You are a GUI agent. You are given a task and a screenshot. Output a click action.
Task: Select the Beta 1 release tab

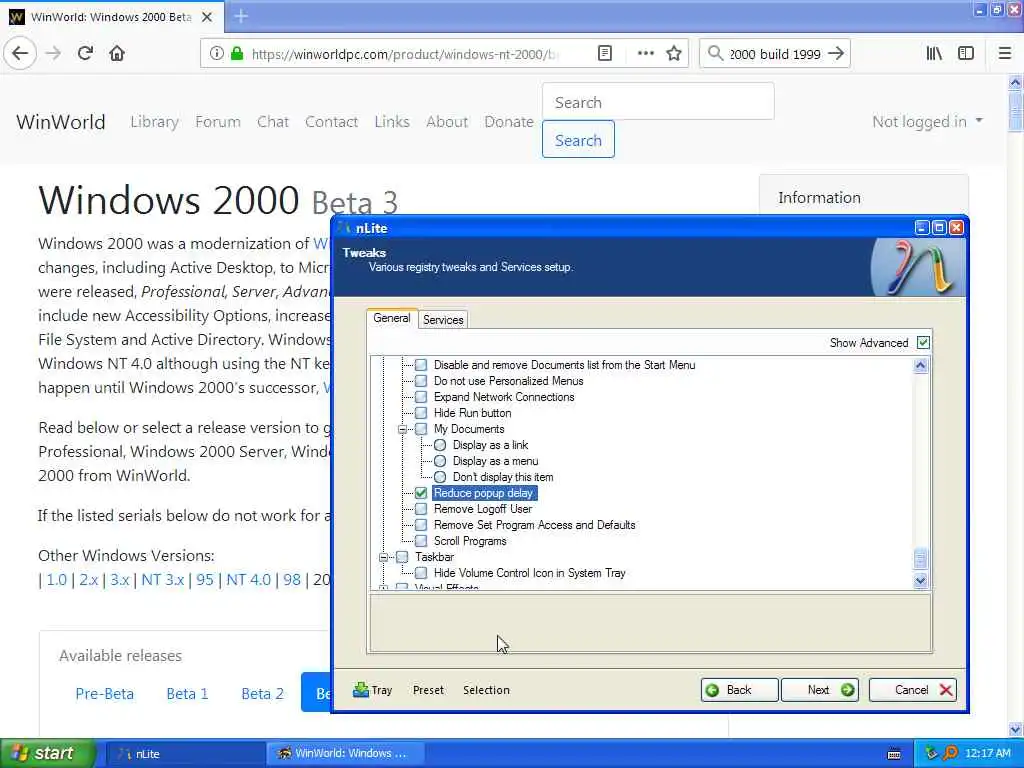(x=187, y=694)
